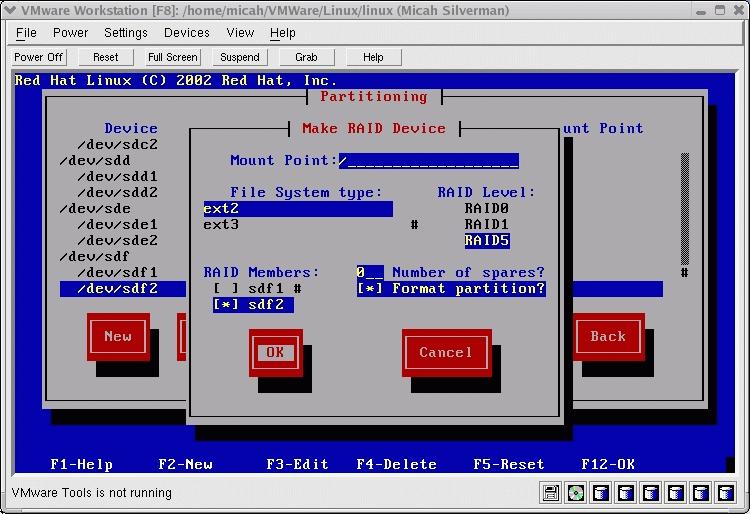Click the Mount Point text field

[428, 160]
